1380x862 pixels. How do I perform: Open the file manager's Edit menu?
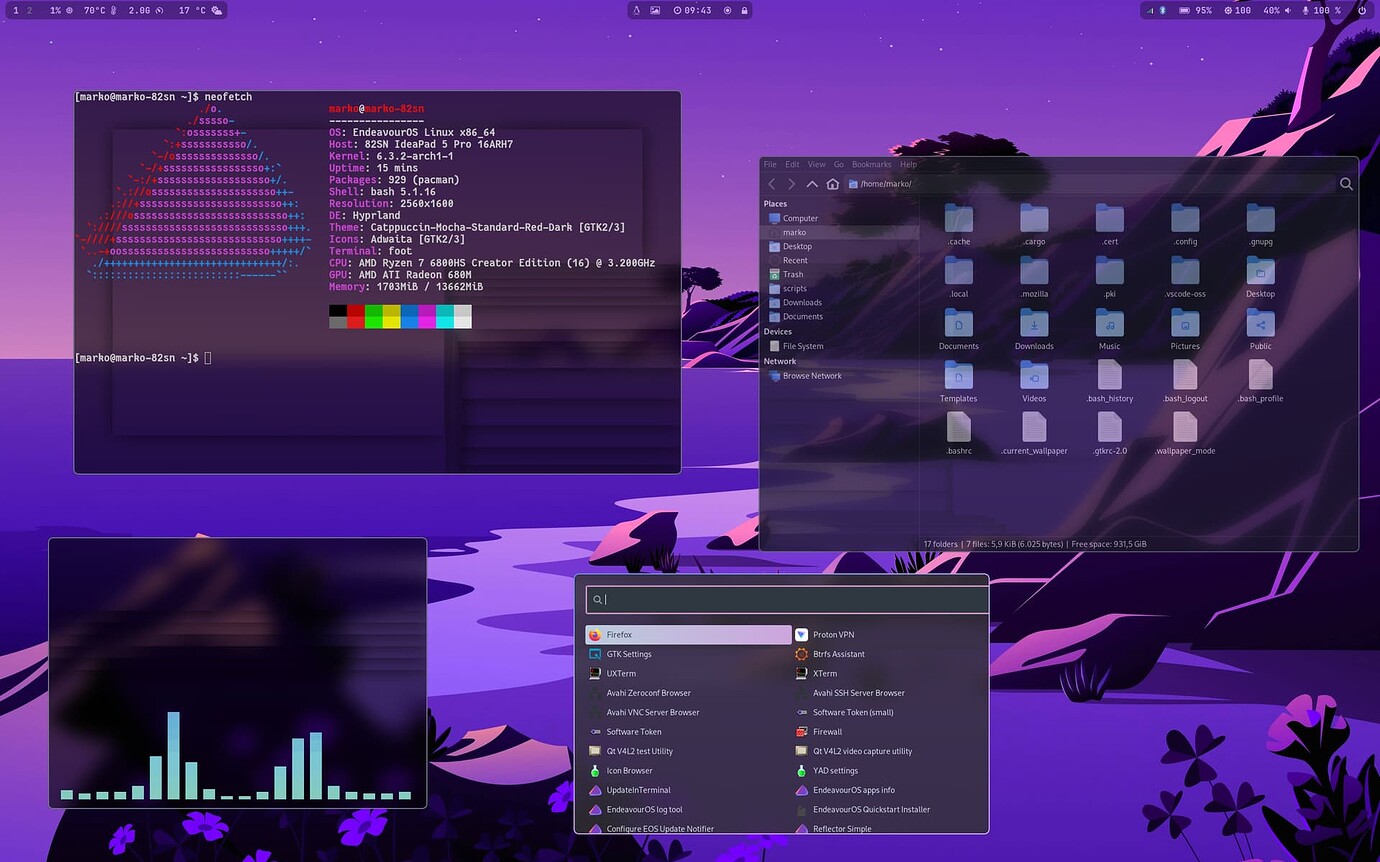[792, 164]
